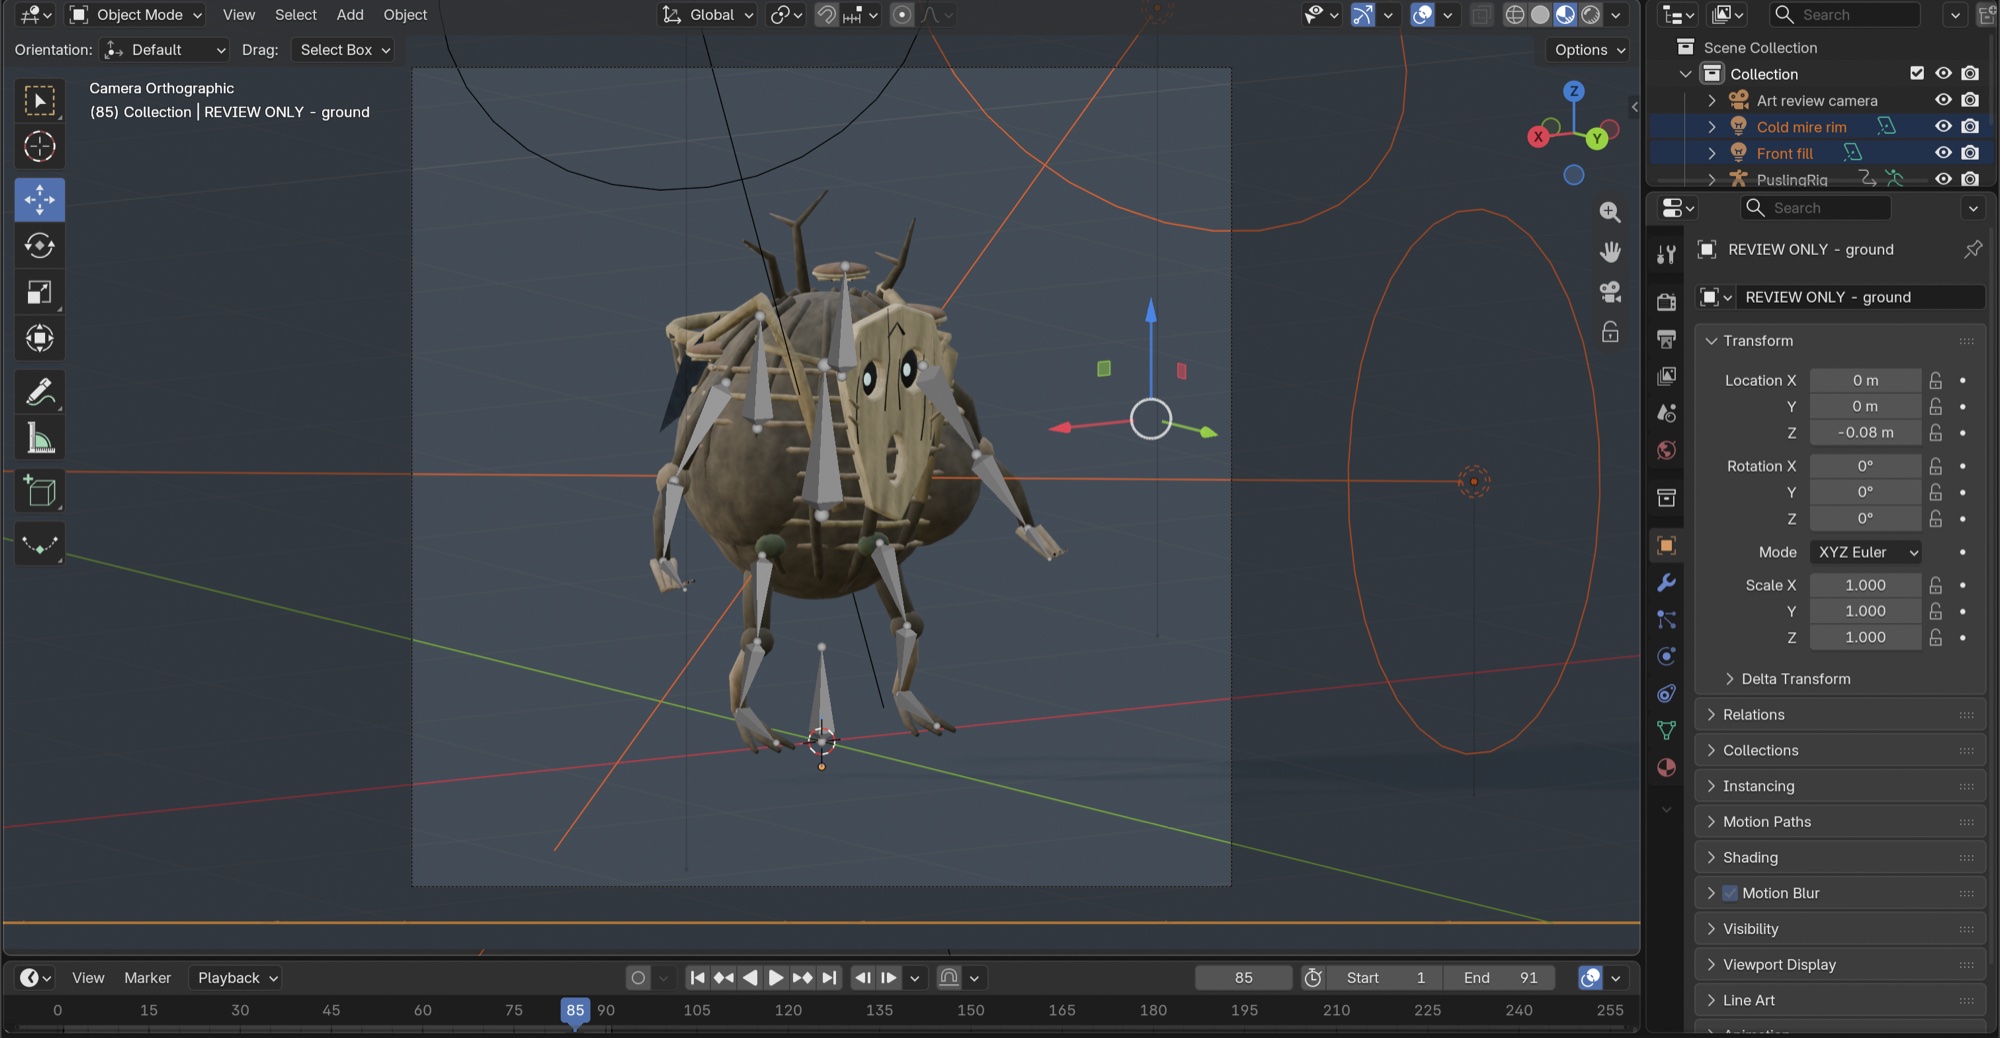This screenshot has height=1038, width=2000.
Task: Select the Add Cube tool
Action: 40,492
